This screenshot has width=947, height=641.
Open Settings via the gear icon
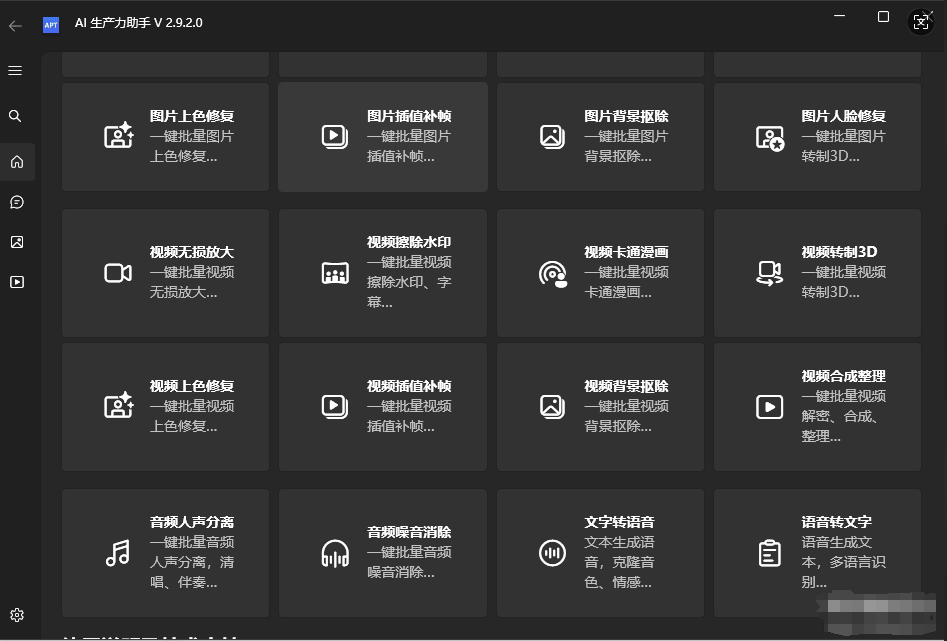pos(16,614)
